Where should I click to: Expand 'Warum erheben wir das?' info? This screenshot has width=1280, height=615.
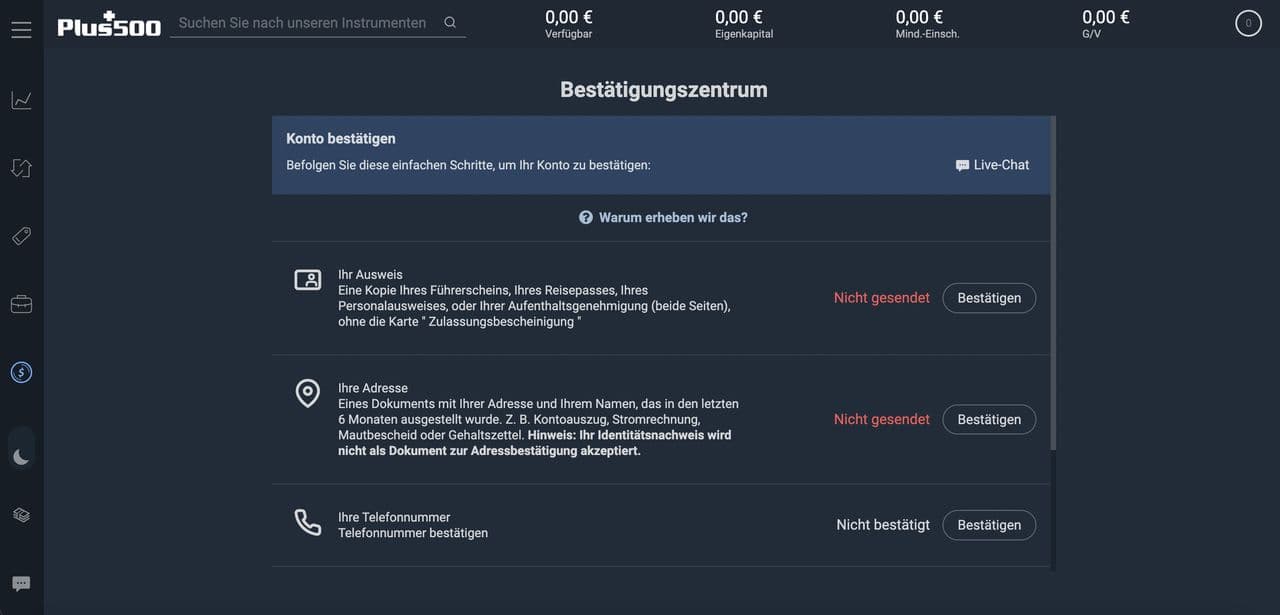point(663,217)
